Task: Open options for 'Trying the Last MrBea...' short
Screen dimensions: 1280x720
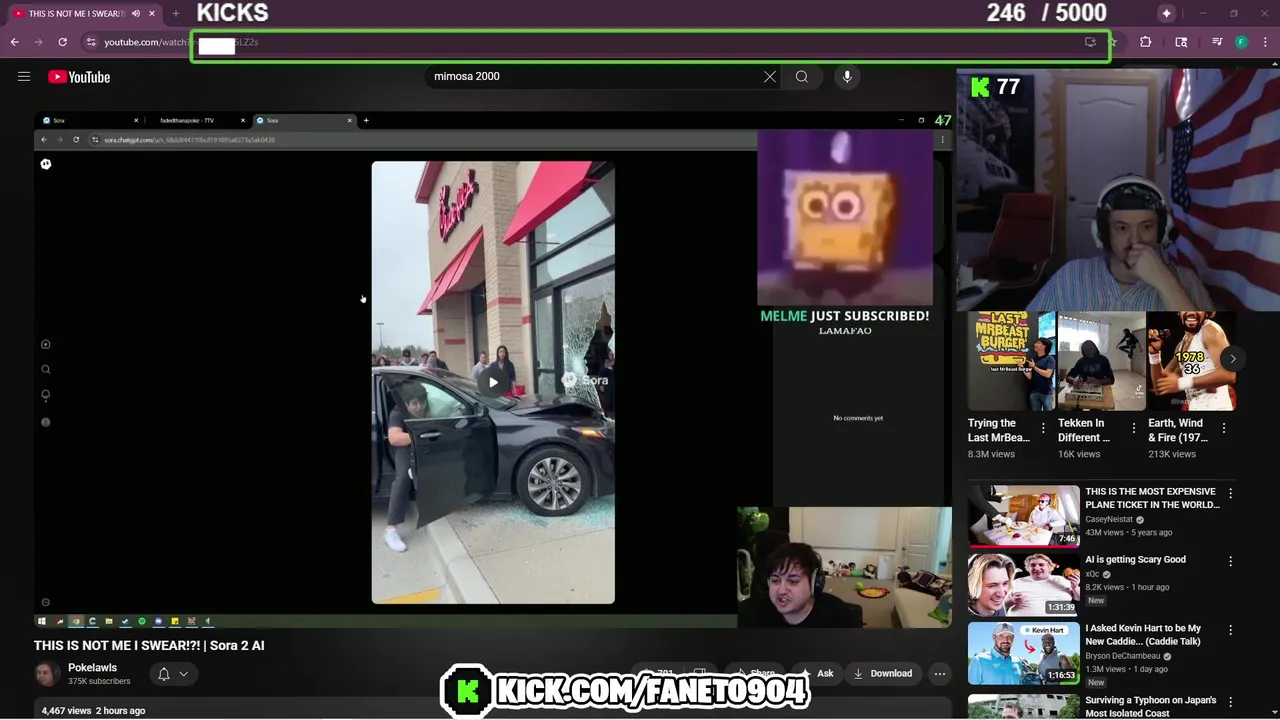Action: (1043, 428)
